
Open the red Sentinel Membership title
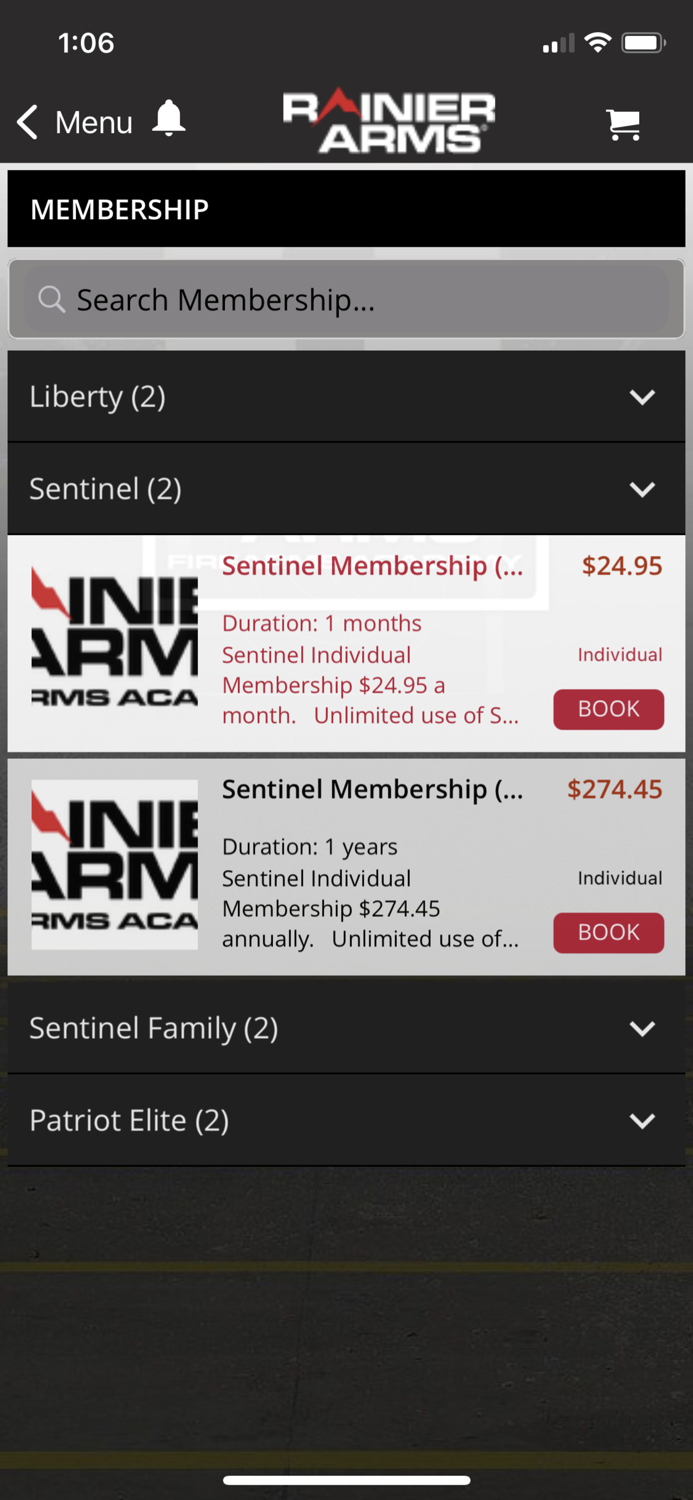pyautogui.click(x=372, y=566)
